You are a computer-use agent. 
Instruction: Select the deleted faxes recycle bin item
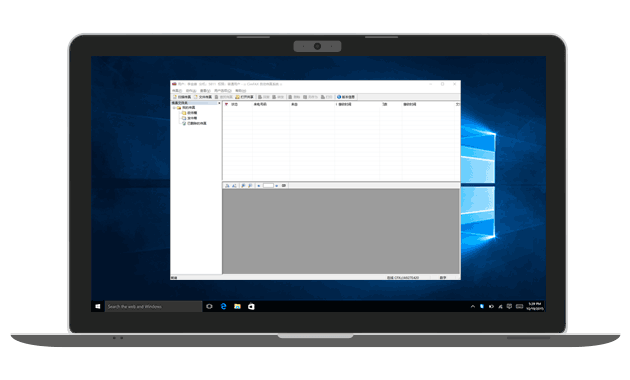click(x=194, y=123)
